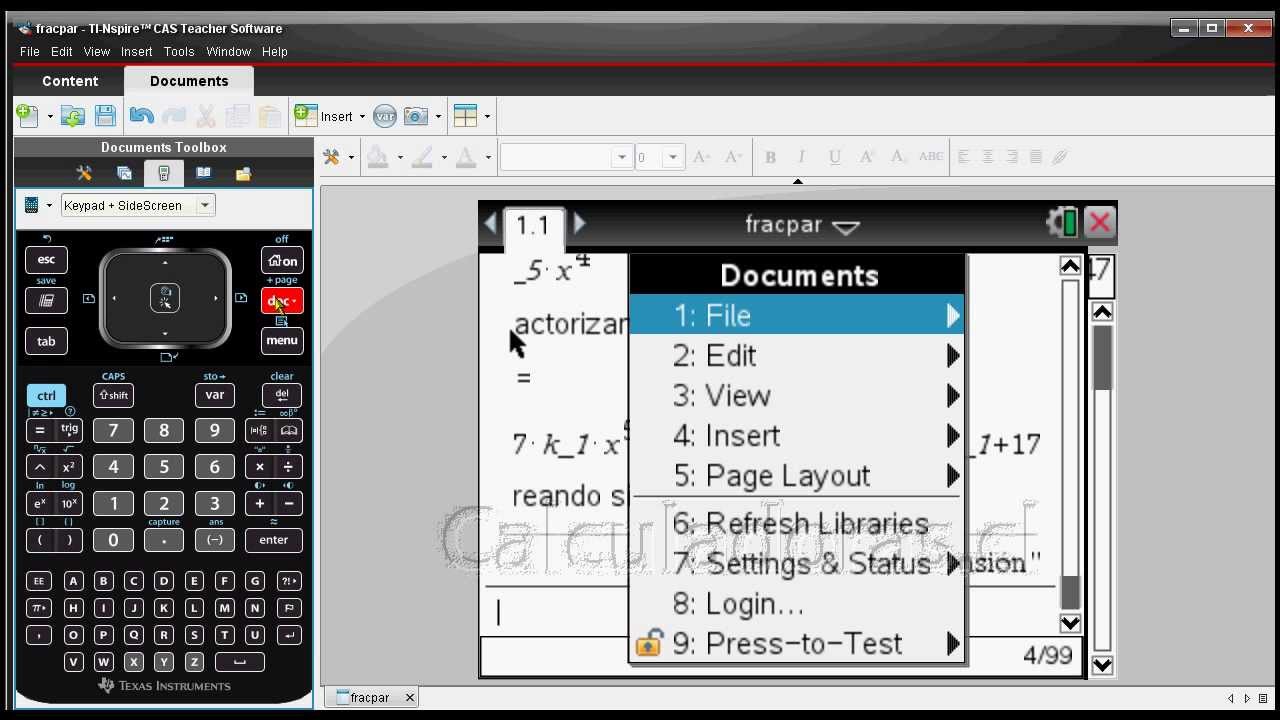The width and height of the screenshot is (1280, 720).
Task: Click the pi key on keypad
Action: click(x=39, y=607)
